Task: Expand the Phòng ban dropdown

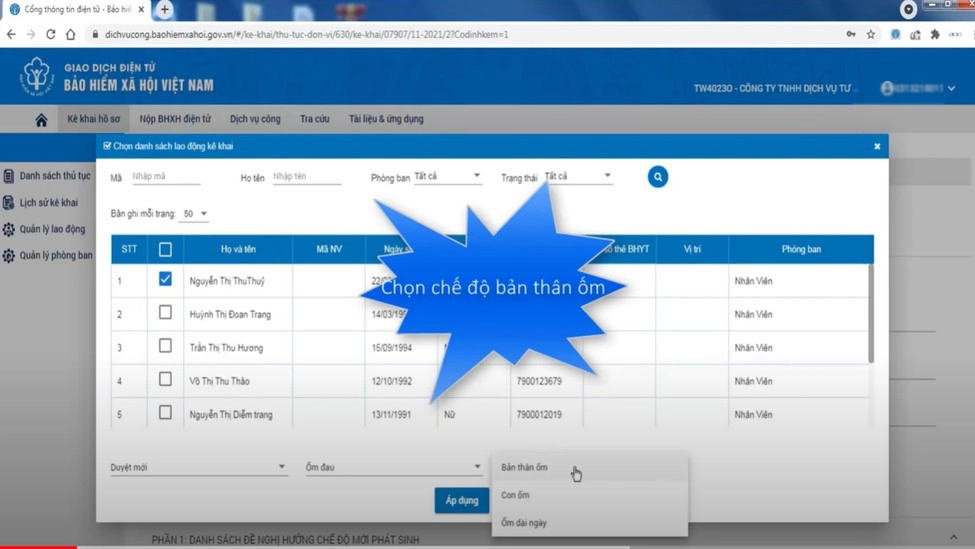Action: tap(447, 176)
